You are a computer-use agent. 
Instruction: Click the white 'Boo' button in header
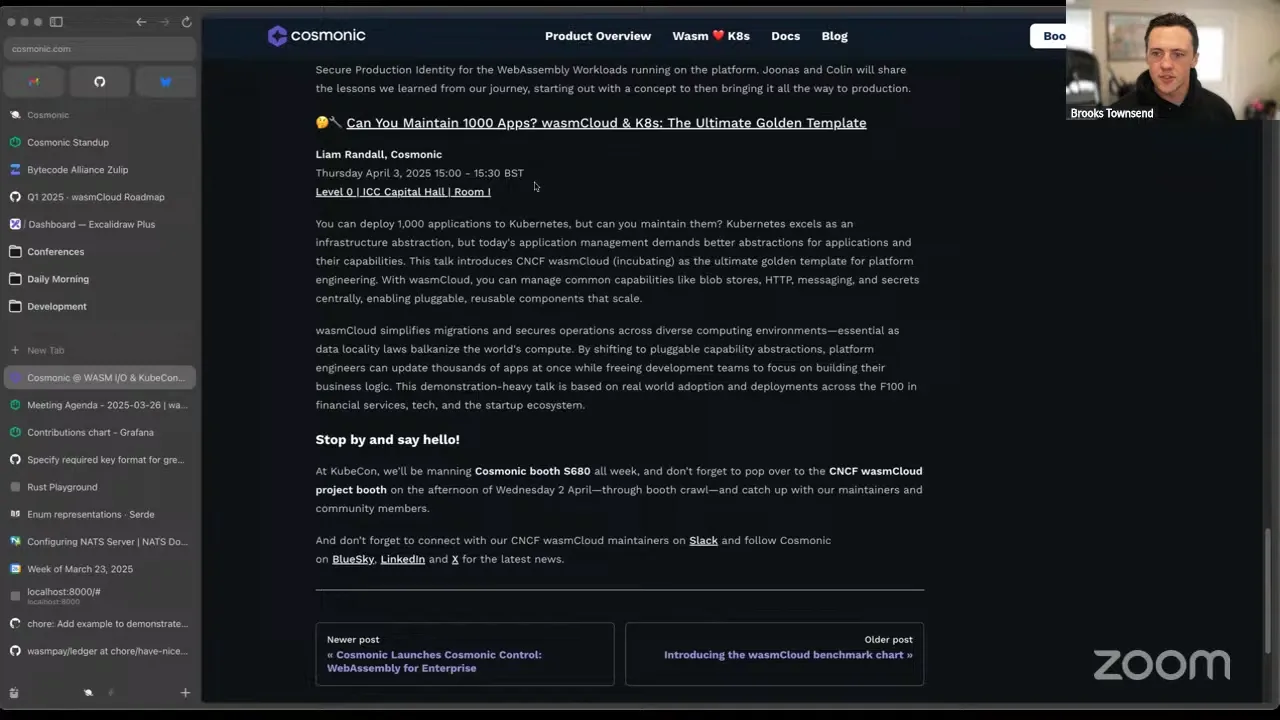[x=1049, y=36]
